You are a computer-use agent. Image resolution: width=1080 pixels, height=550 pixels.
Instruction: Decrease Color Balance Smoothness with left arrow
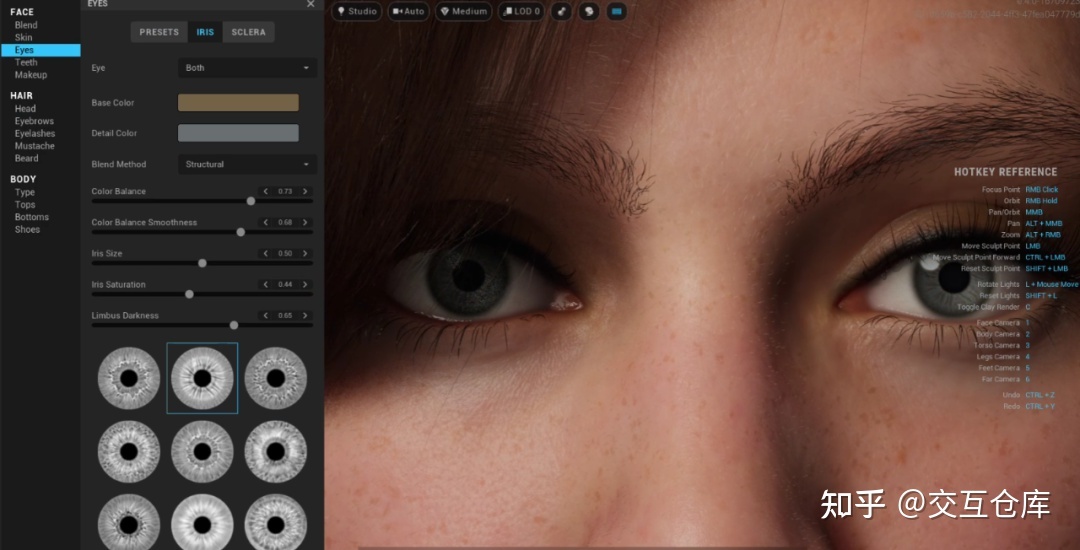pyautogui.click(x=265, y=222)
